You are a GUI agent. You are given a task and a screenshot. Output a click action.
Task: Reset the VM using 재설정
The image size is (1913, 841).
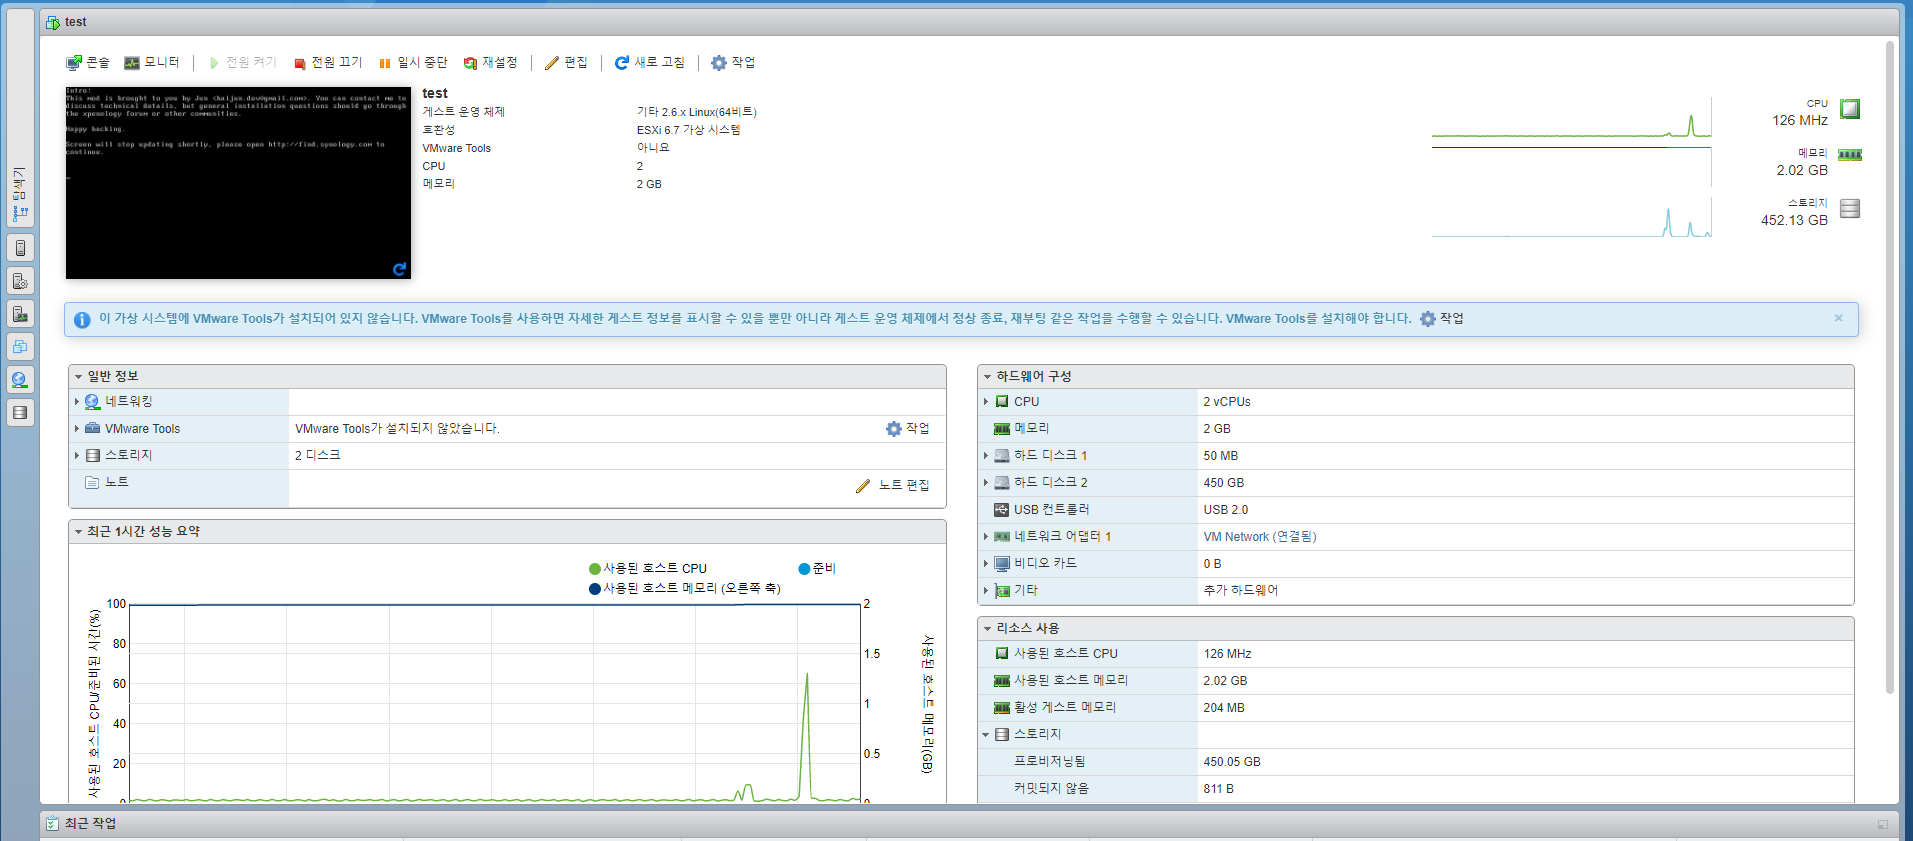(x=491, y=62)
